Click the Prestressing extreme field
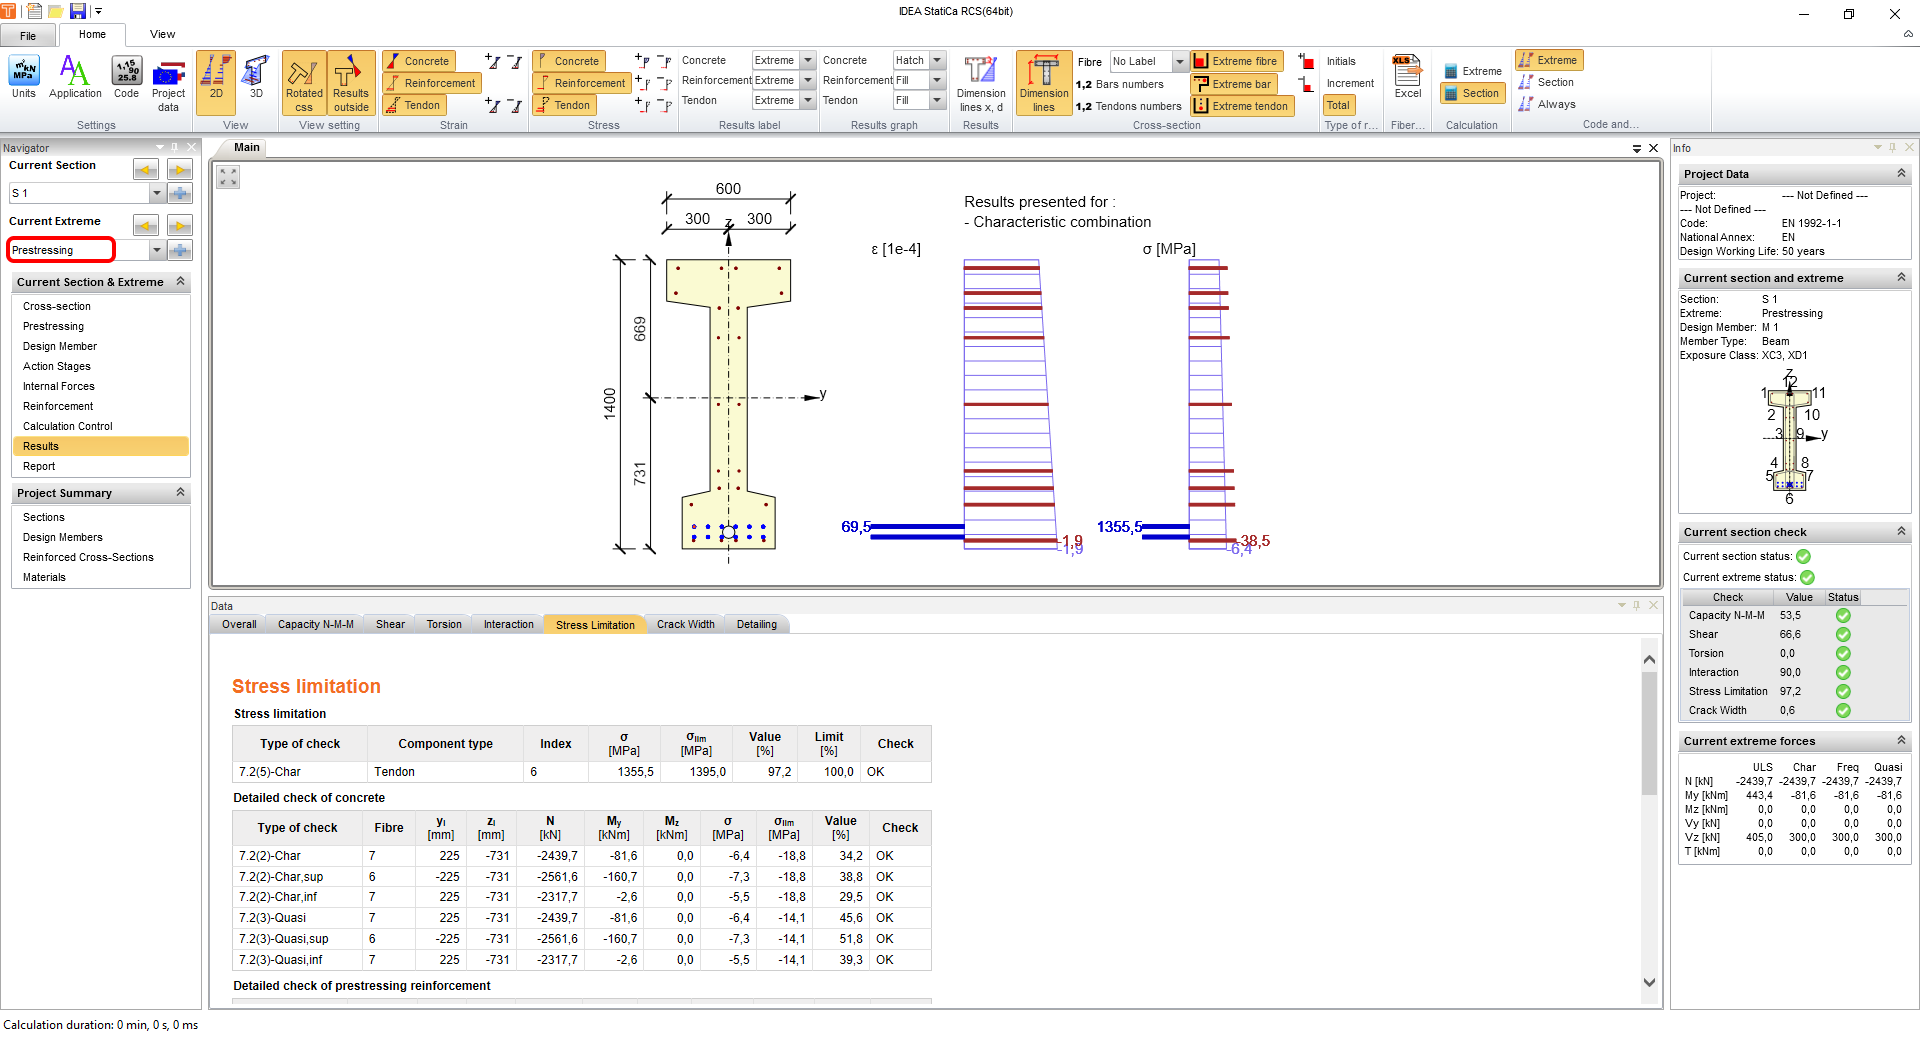This screenshot has height=1040, width=1920. pyautogui.click(x=62, y=250)
